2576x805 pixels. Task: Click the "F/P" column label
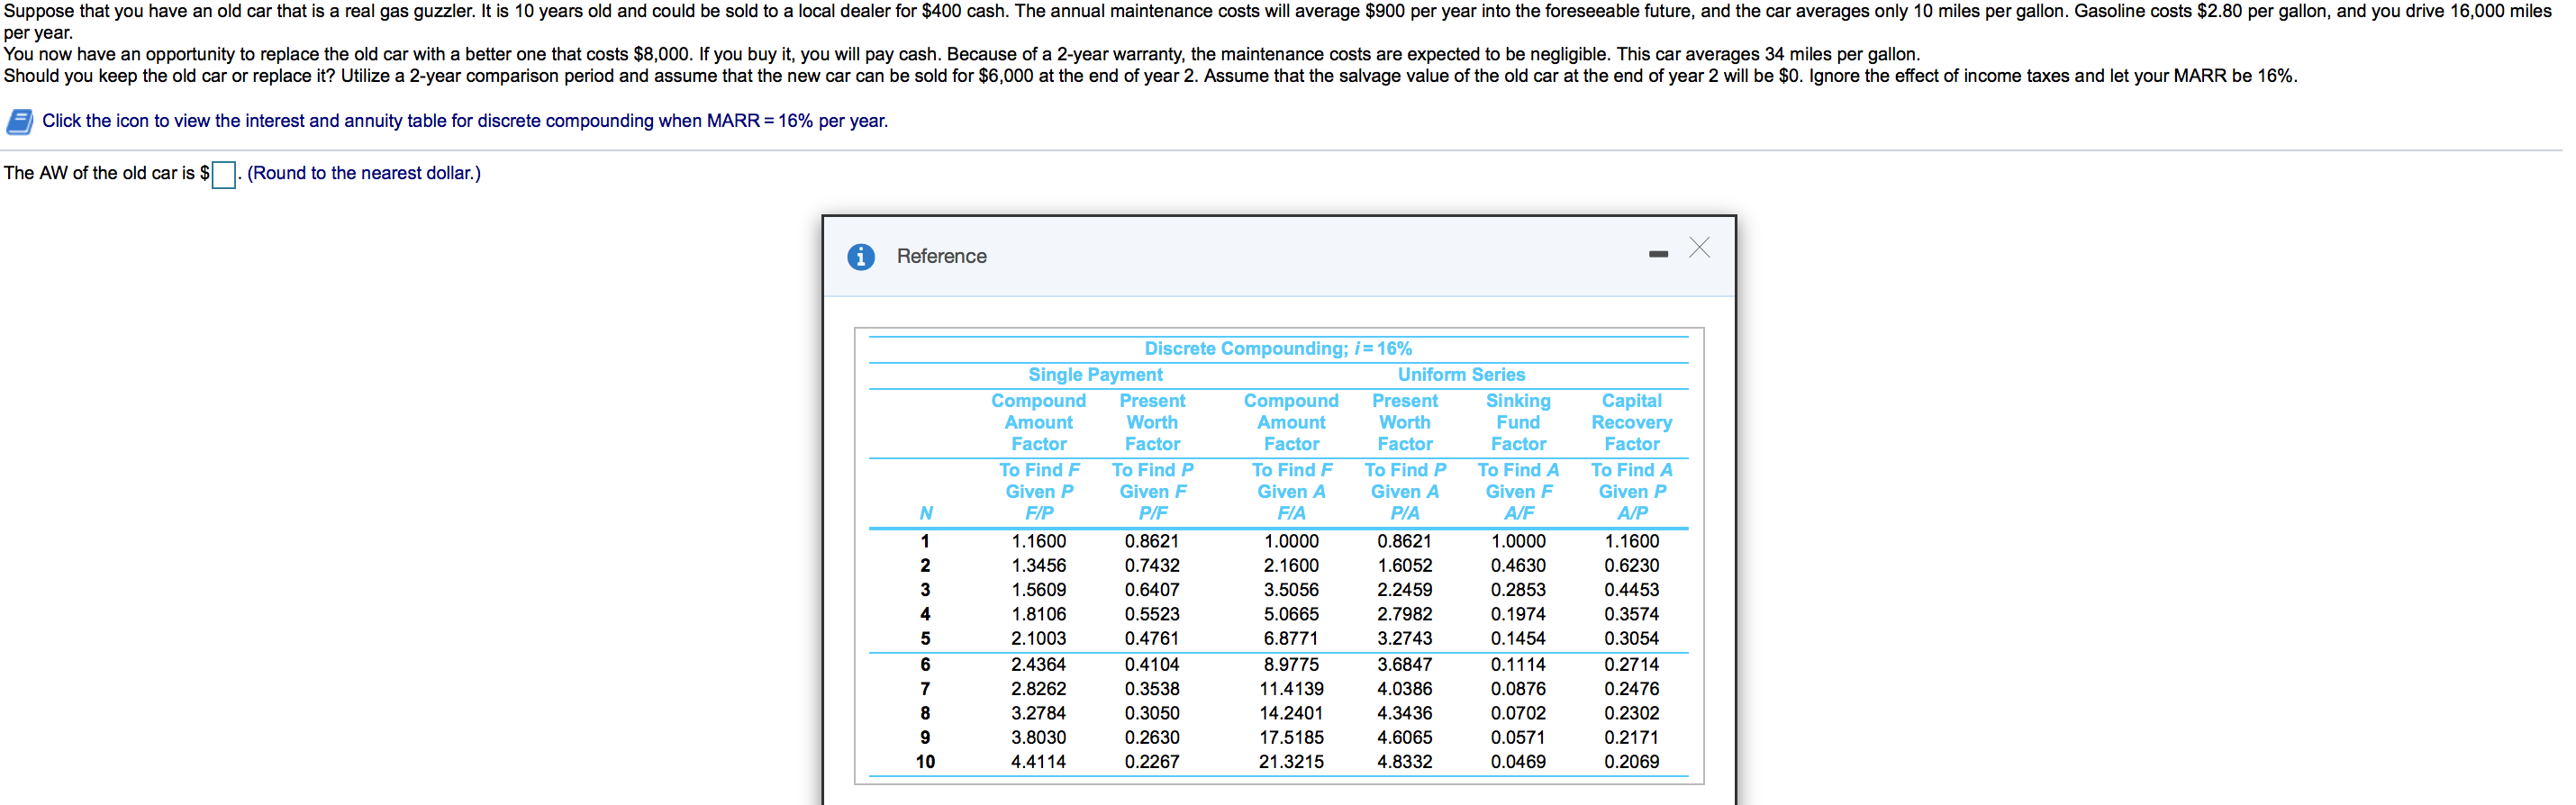click(x=1039, y=513)
